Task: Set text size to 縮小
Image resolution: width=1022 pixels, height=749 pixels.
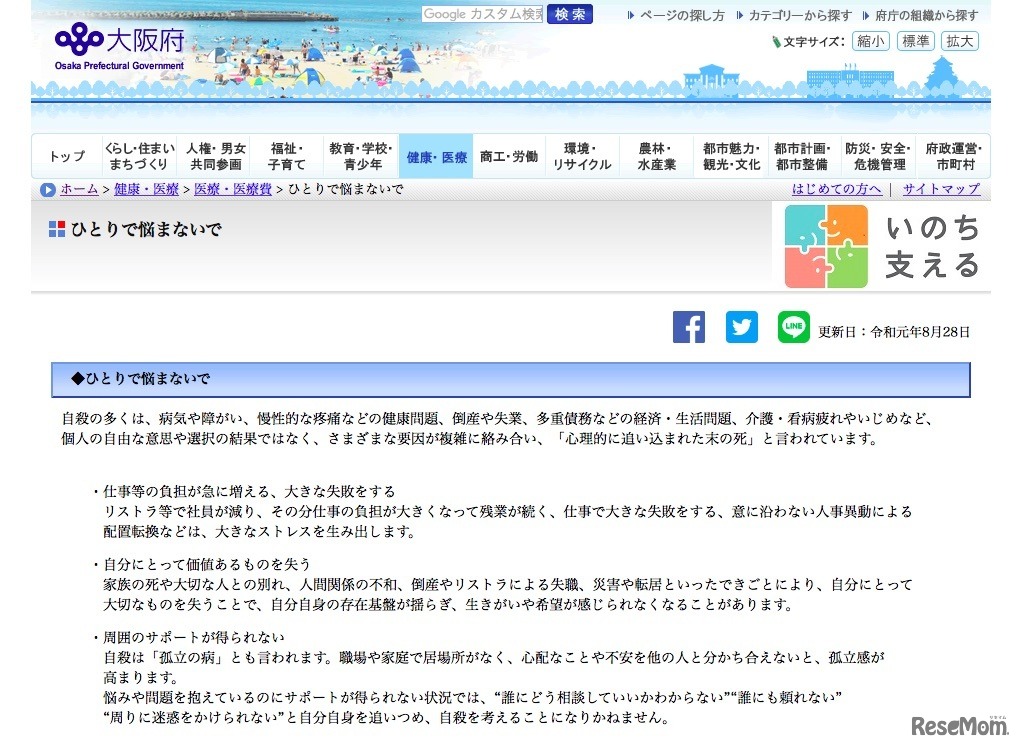Action: [871, 41]
